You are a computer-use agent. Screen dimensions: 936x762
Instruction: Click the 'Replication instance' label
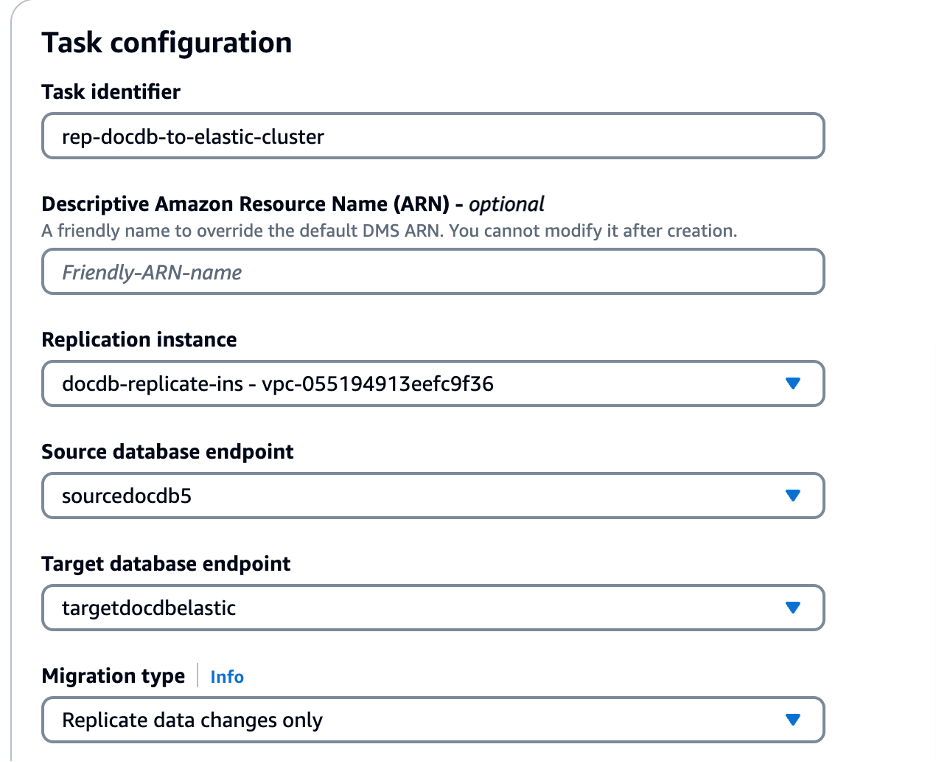tap(139, 340)
